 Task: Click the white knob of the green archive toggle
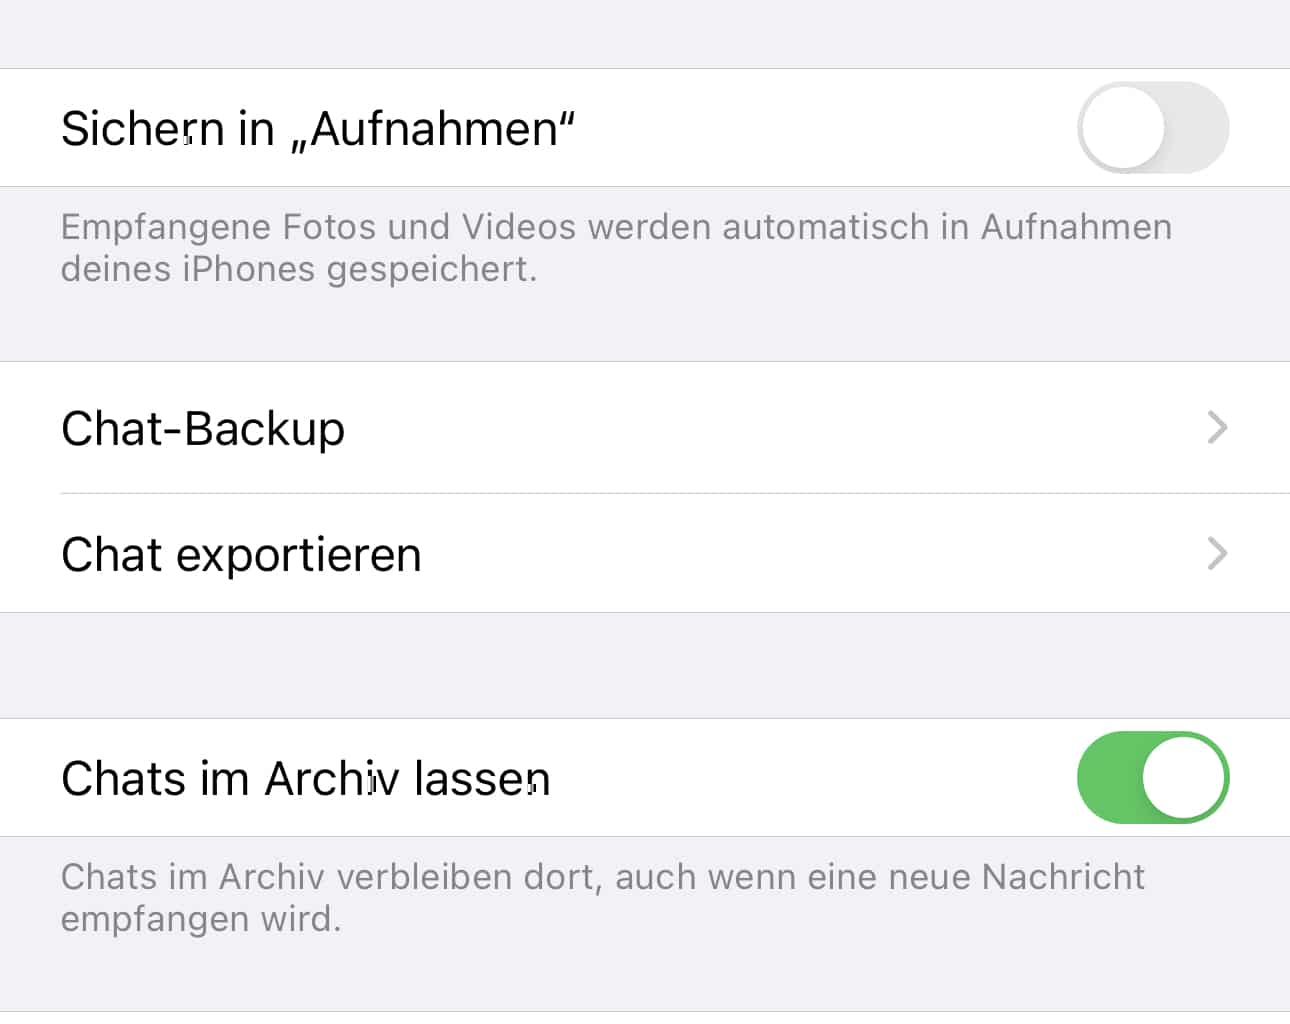1184,778
